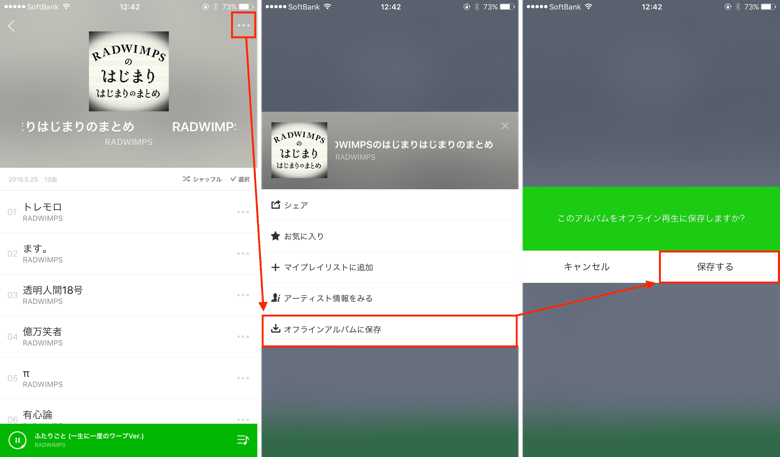
Task: Tap battery indicator in left status bar
Action: coord(246,7)
